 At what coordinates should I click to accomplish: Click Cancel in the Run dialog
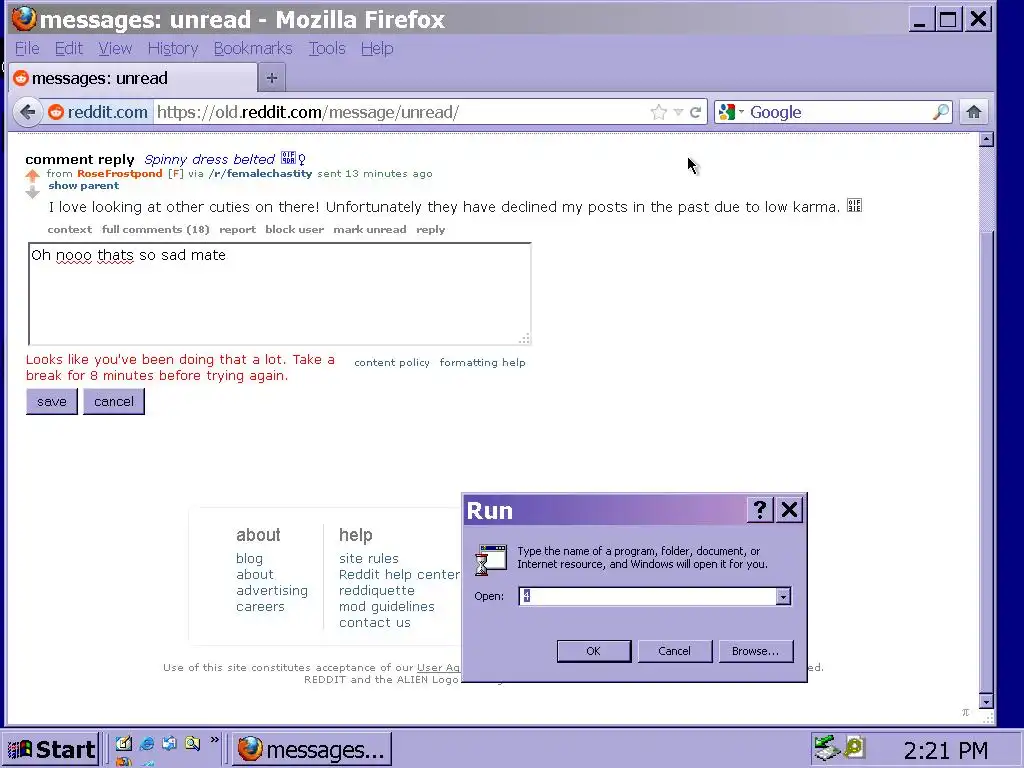tap(675, 651)
